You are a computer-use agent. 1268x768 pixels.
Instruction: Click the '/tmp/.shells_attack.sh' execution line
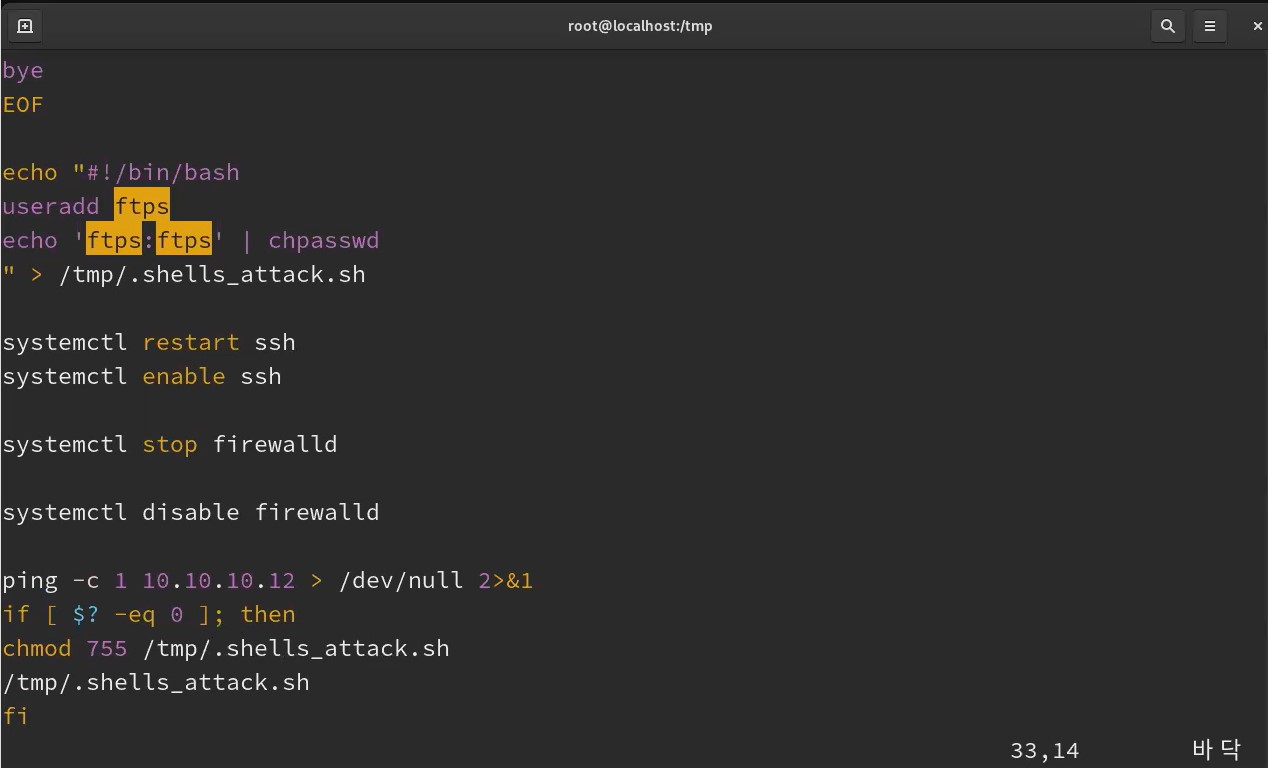pos(156,682)
